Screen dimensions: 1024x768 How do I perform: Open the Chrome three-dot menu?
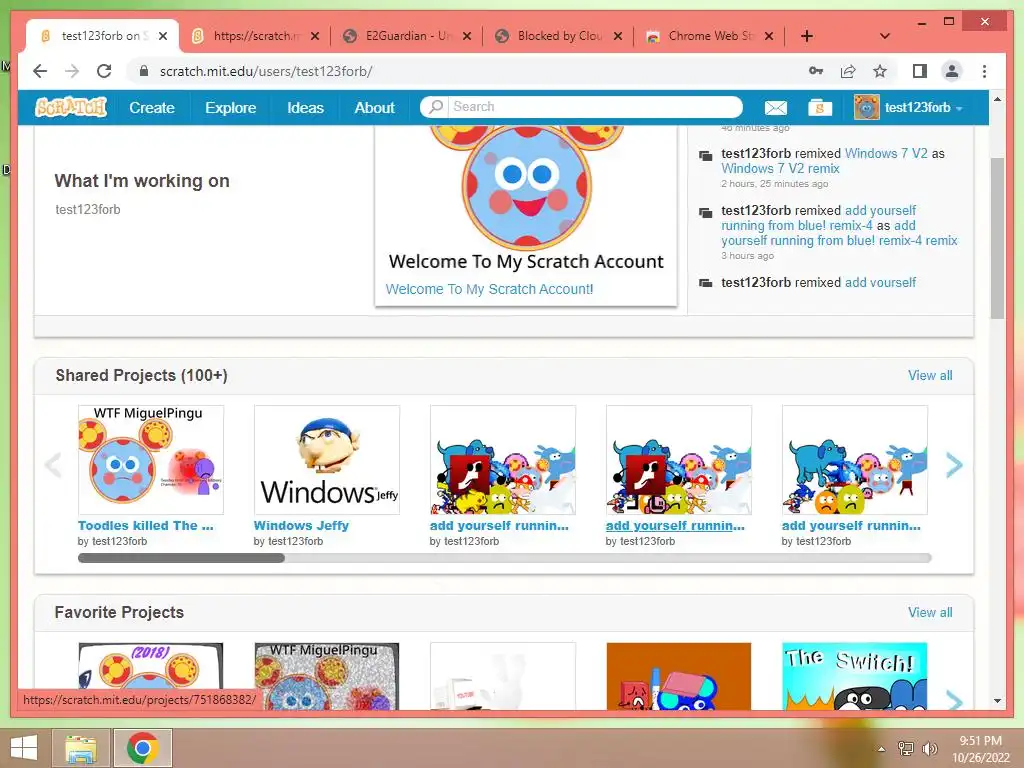coord(984,71)
